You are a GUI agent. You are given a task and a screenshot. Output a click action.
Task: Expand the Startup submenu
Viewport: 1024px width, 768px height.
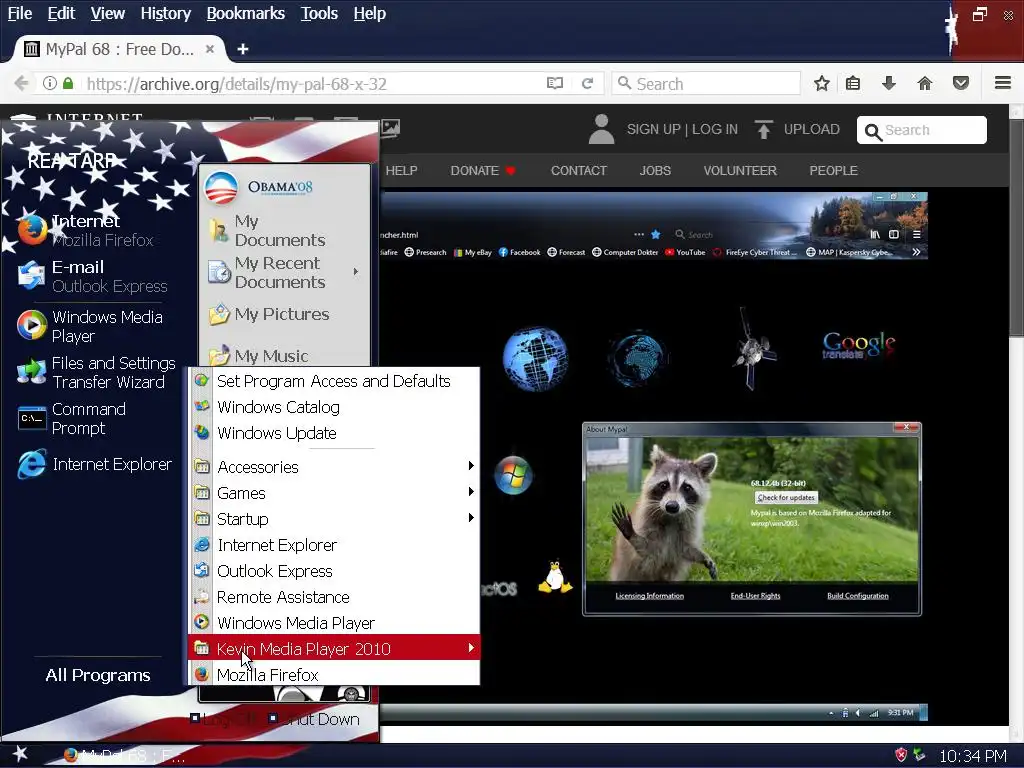[471, 518]
